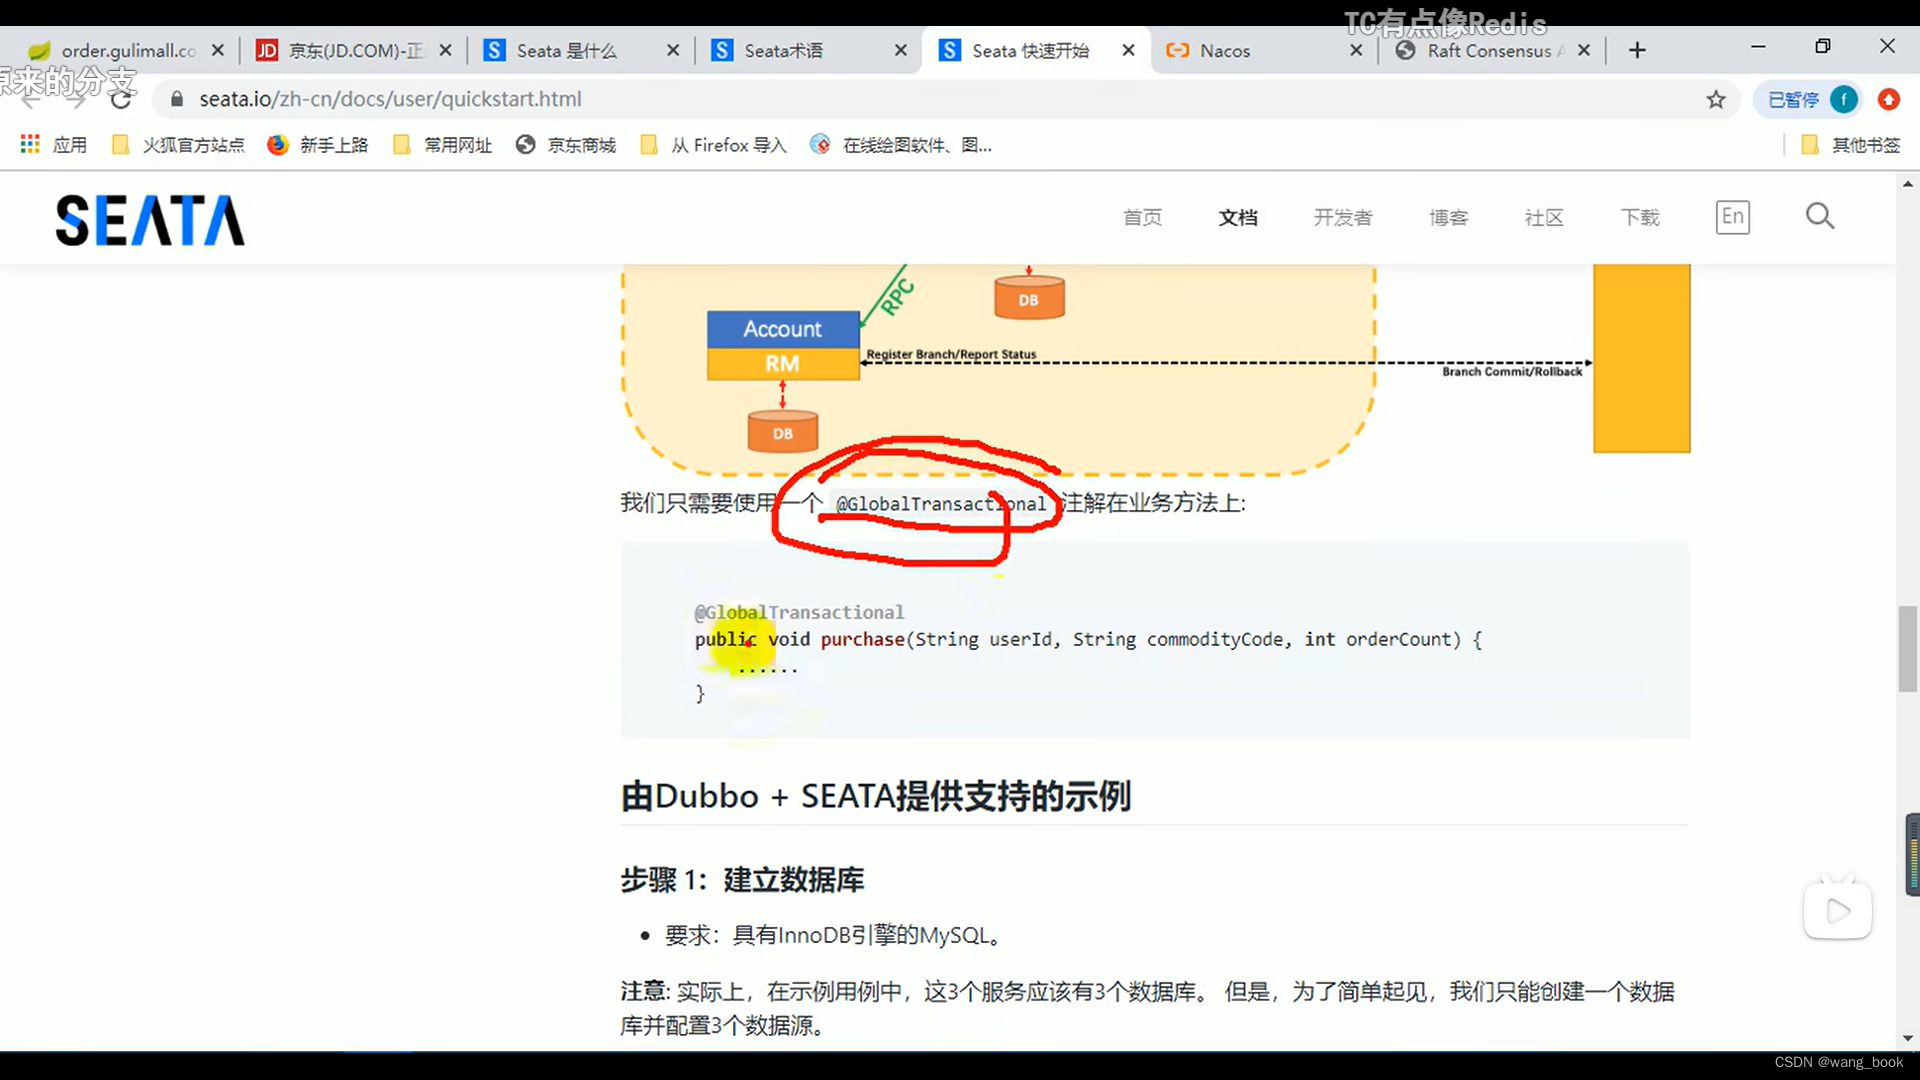The image size is (1920, 1080).
Task: Go to 首页 in site navigation
Action: pos(1142,217)
